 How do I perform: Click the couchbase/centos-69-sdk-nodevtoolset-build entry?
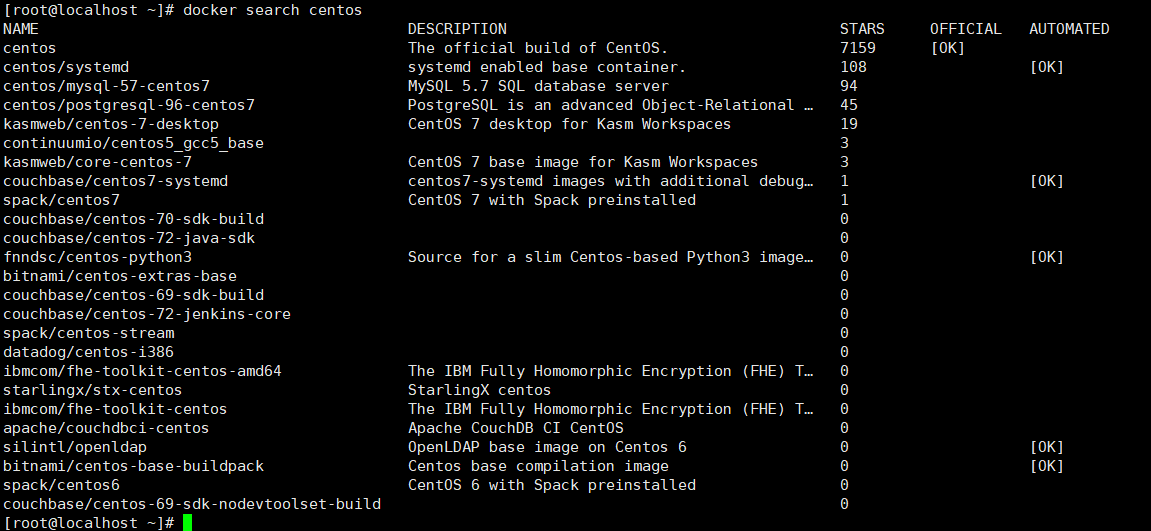(192, 504)
